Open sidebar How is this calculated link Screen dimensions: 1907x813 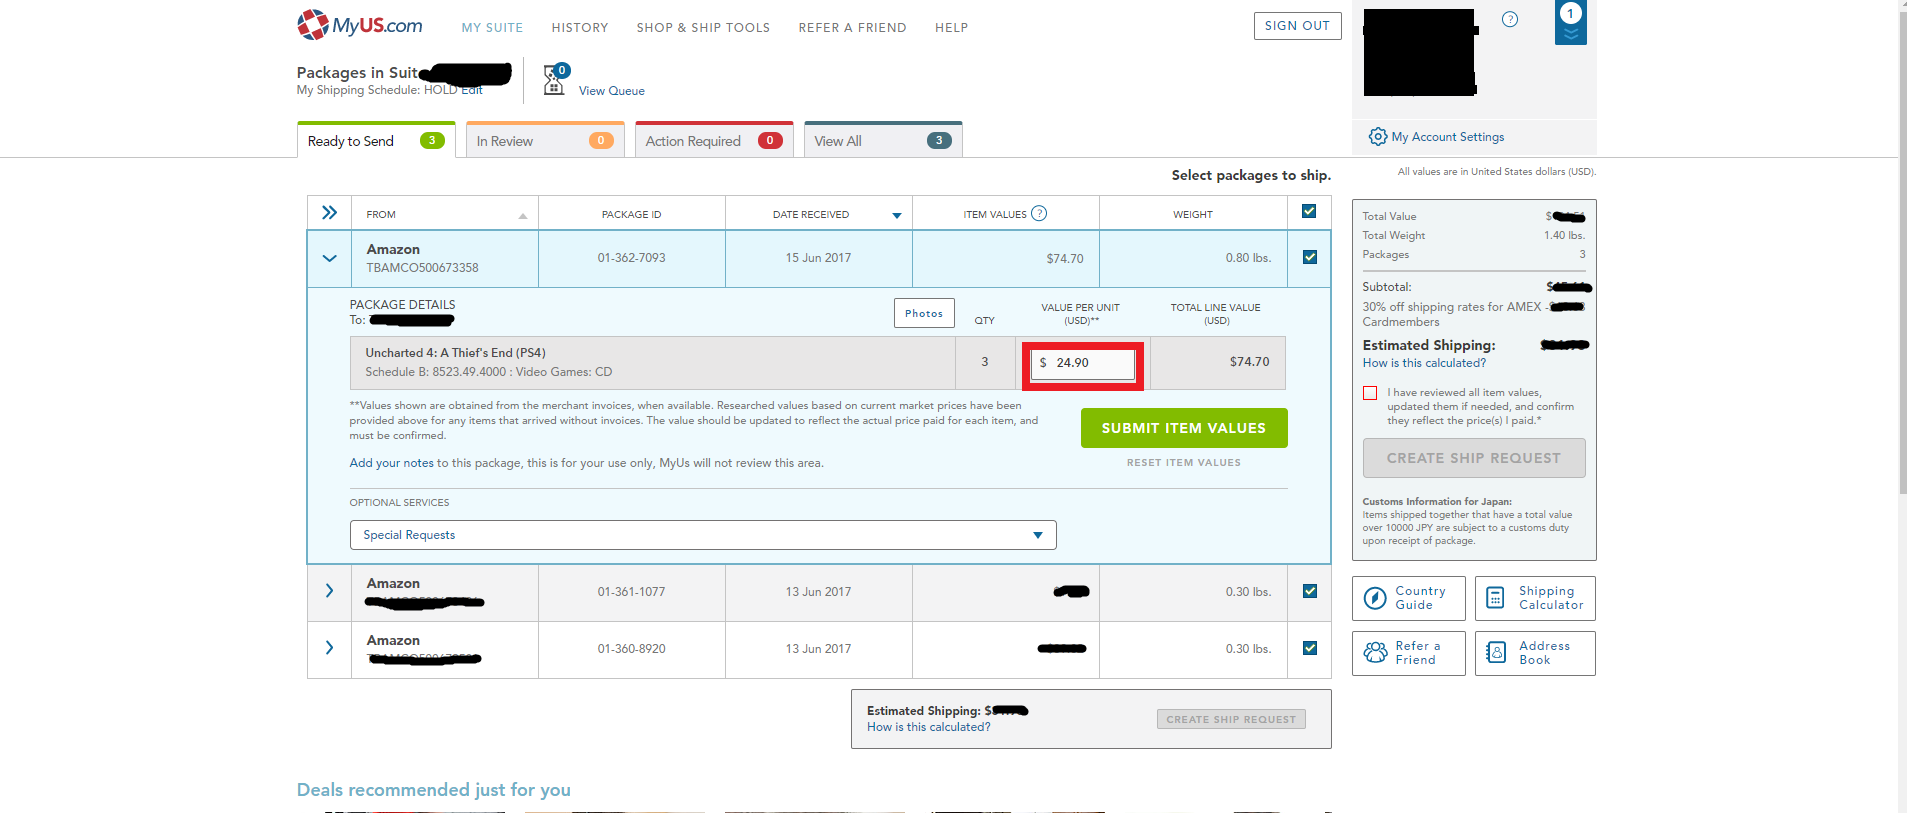(x=1424, y=363)
